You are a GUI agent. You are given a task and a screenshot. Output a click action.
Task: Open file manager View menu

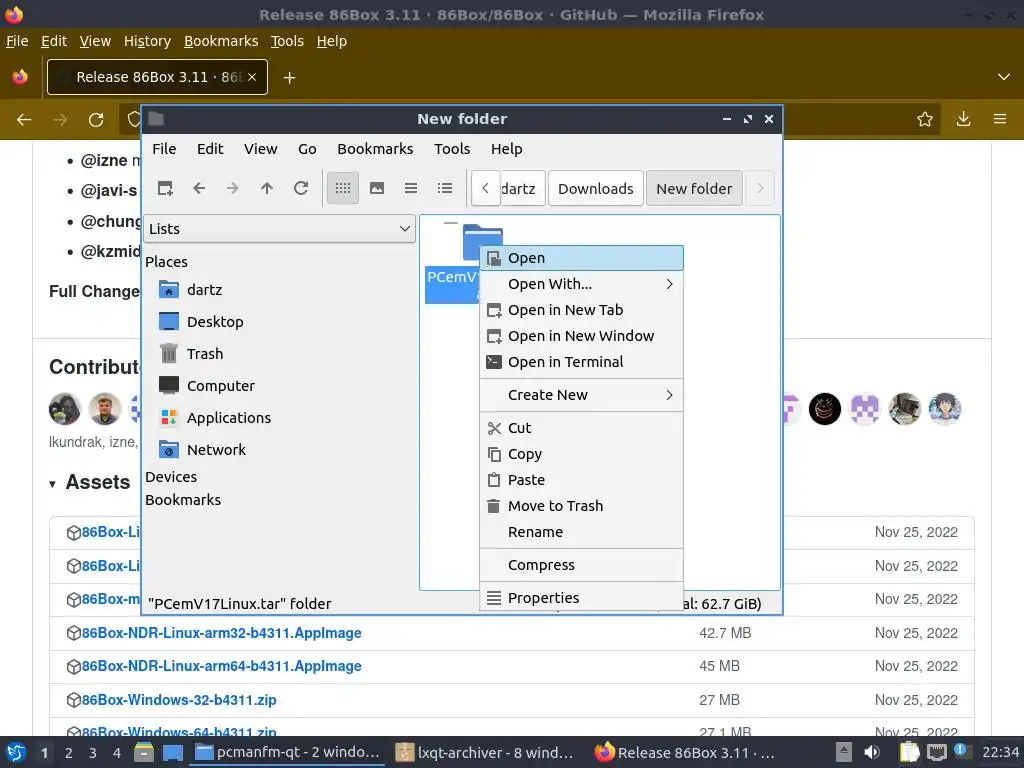pyautogui.click(x=261, y=149)
